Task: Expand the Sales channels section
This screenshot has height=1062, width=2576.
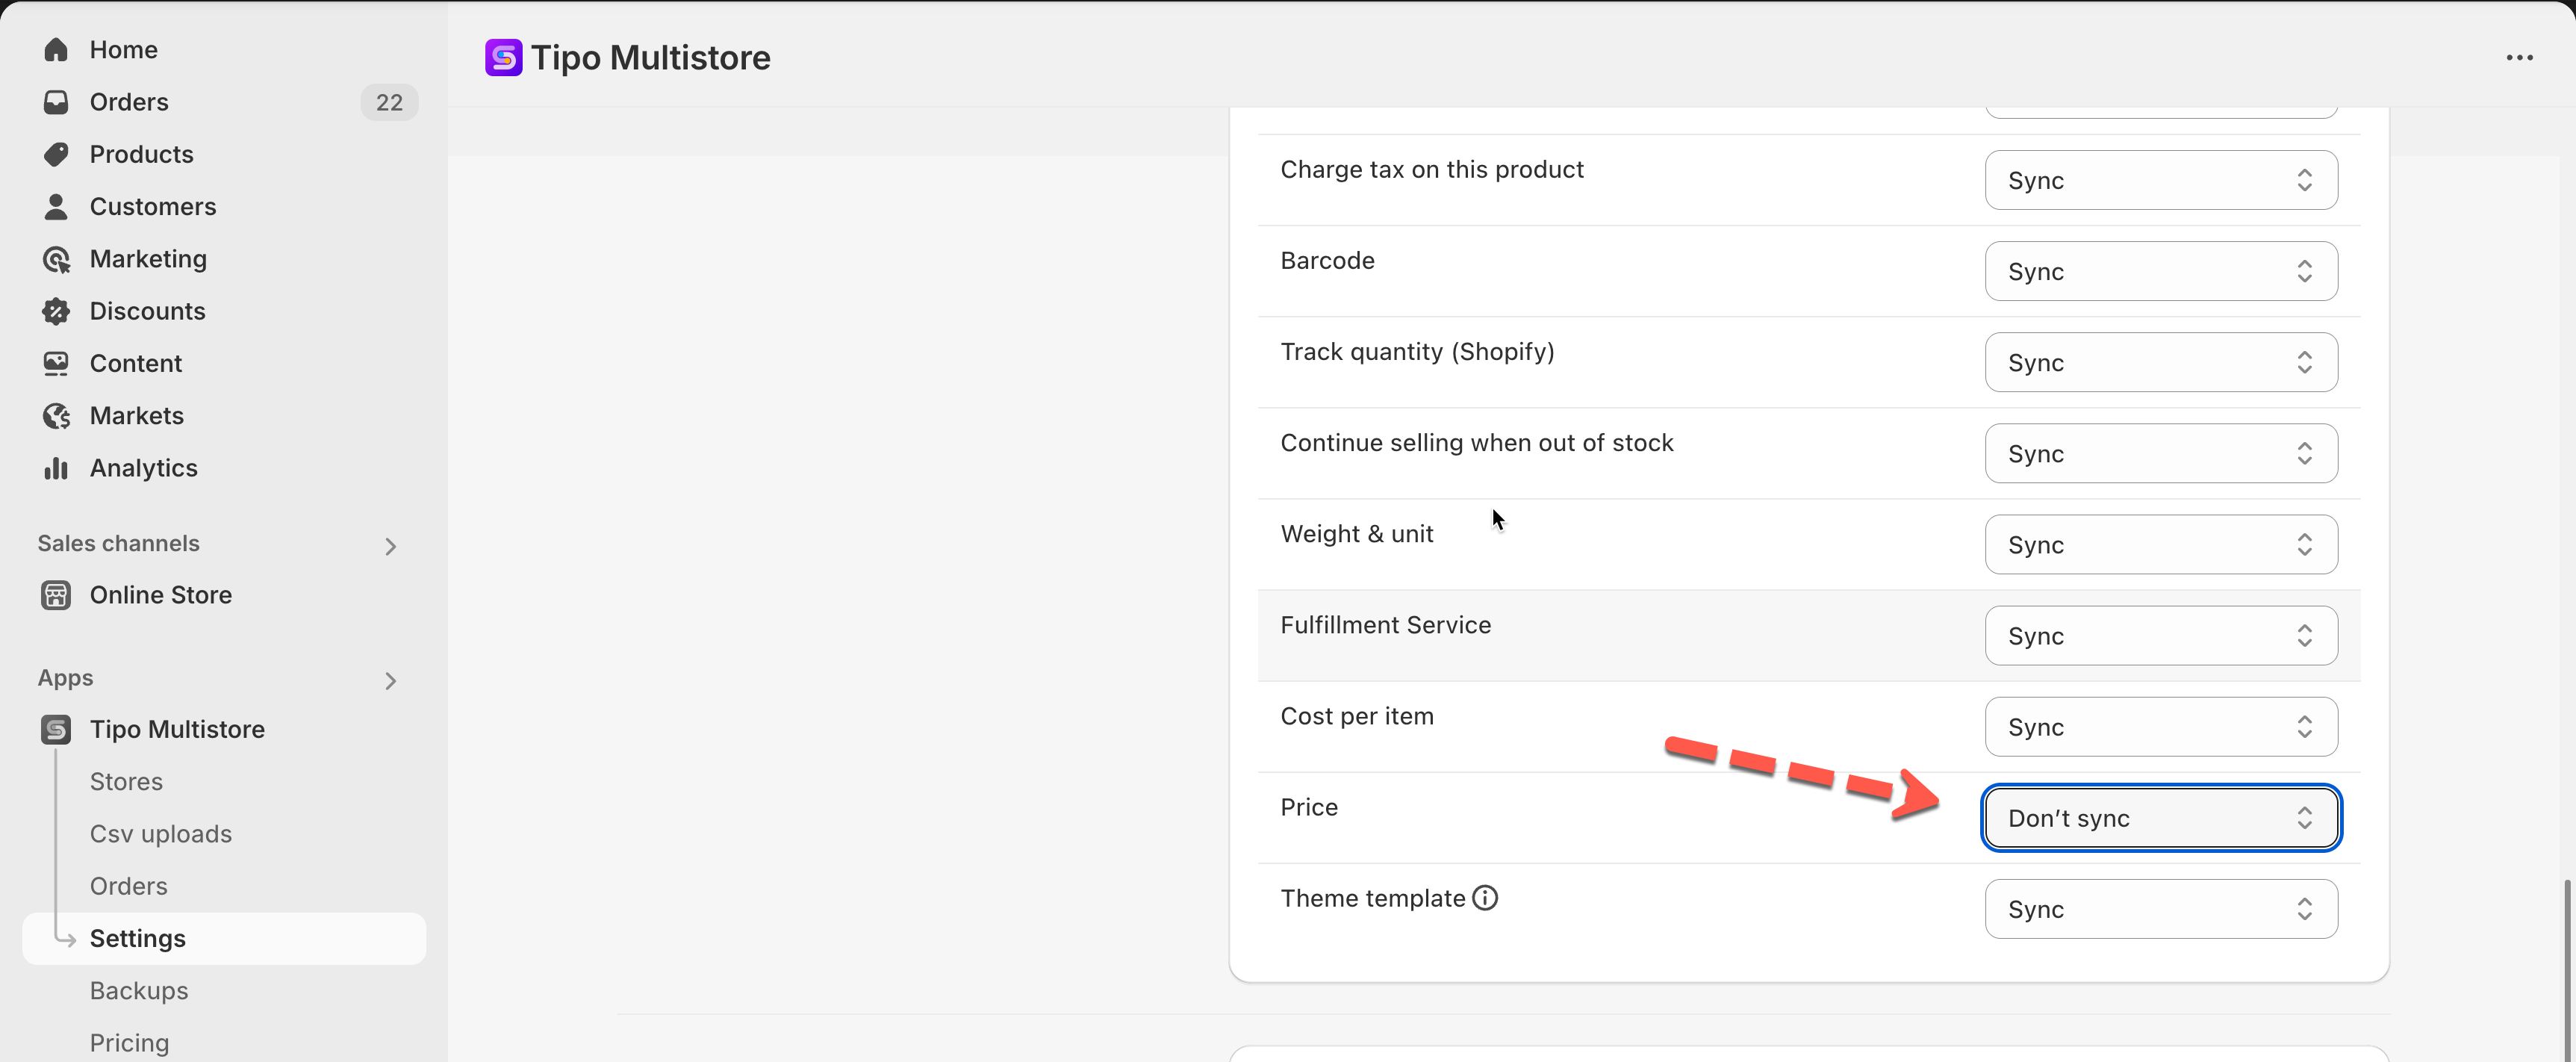Action: (391, 546)
